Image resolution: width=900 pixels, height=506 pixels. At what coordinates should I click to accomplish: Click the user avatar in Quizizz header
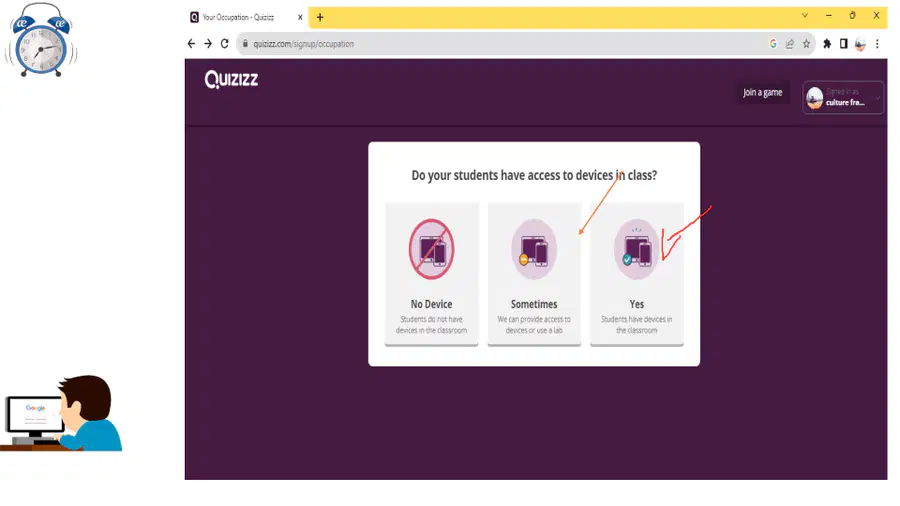(x=814, y=98)
